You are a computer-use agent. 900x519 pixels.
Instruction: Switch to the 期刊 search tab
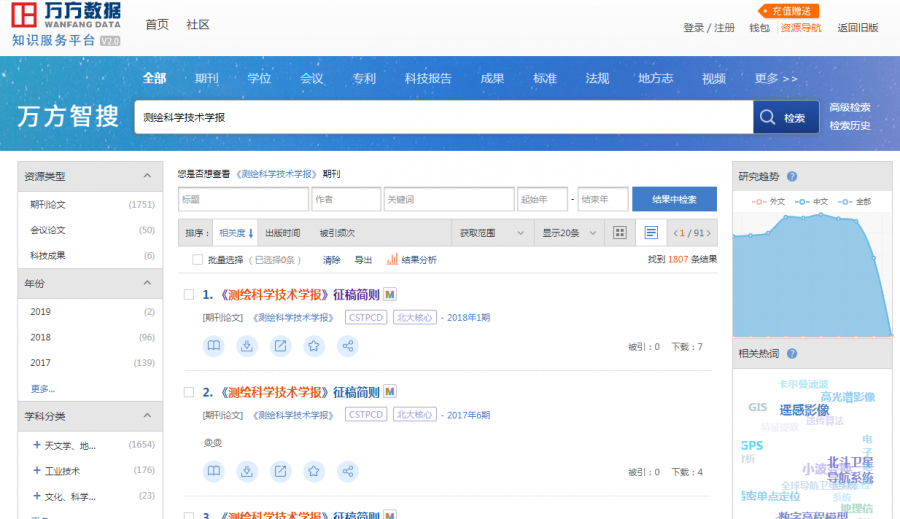207,78
